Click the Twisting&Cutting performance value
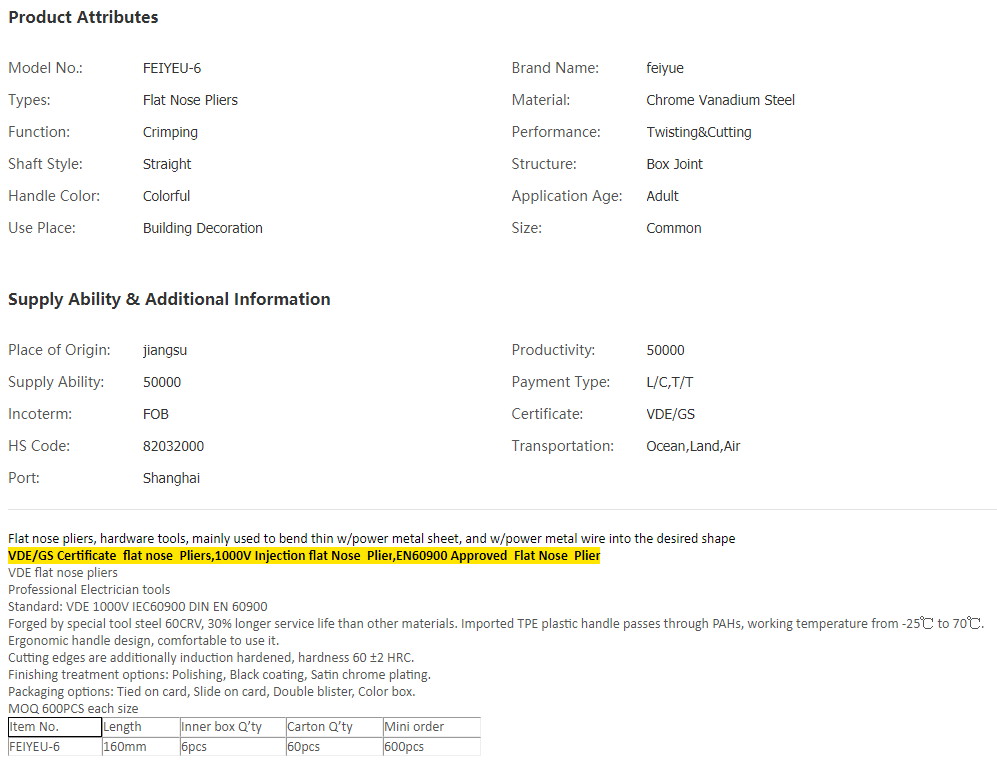Viewport: 997px width, 769px height. pos(698,132)
